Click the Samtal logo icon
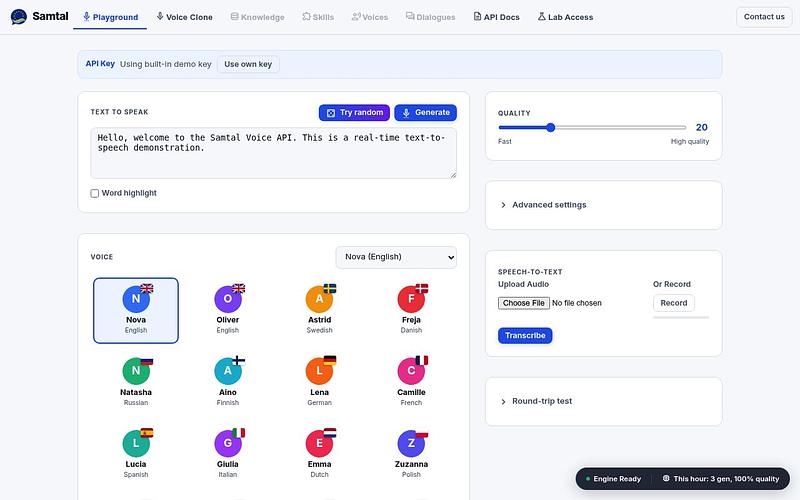This screenshot has height=500, width=800. point(19,17)
